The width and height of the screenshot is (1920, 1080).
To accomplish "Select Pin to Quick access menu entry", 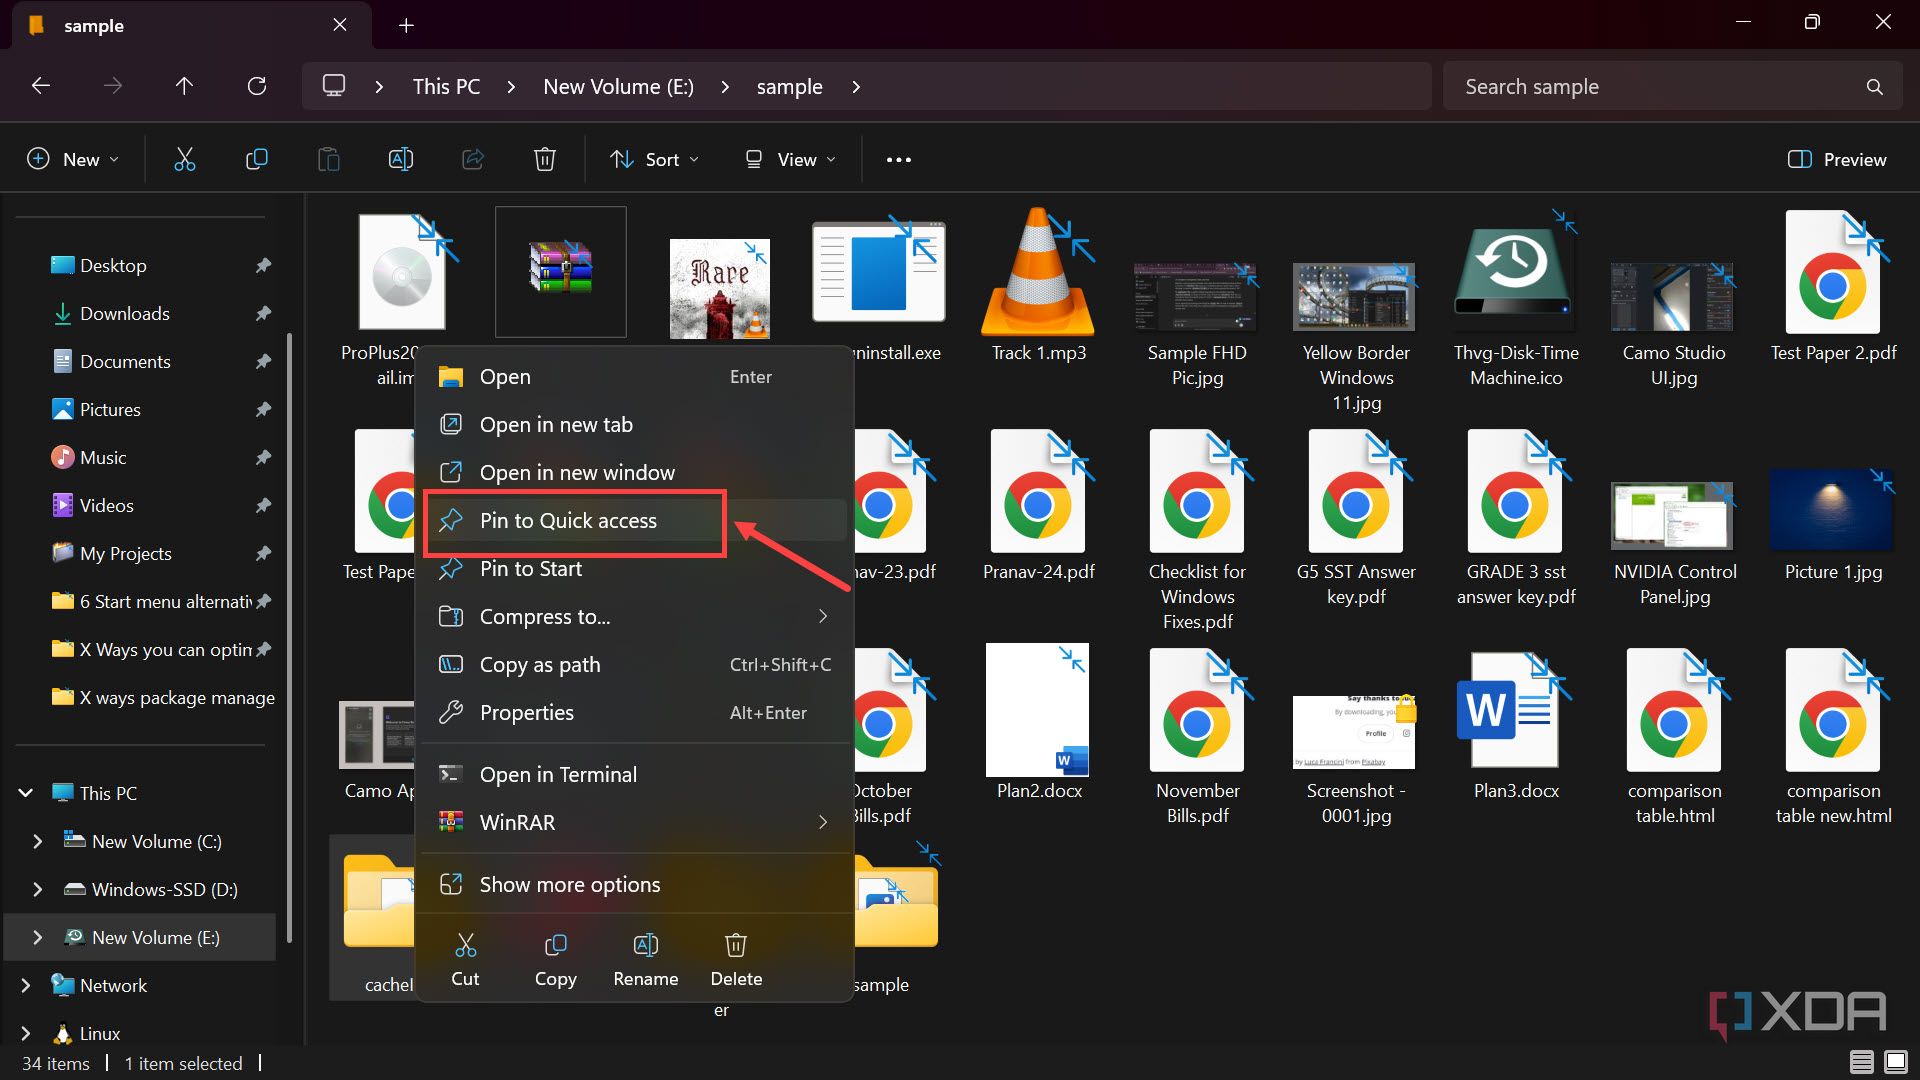I will [x=568, y=521].
